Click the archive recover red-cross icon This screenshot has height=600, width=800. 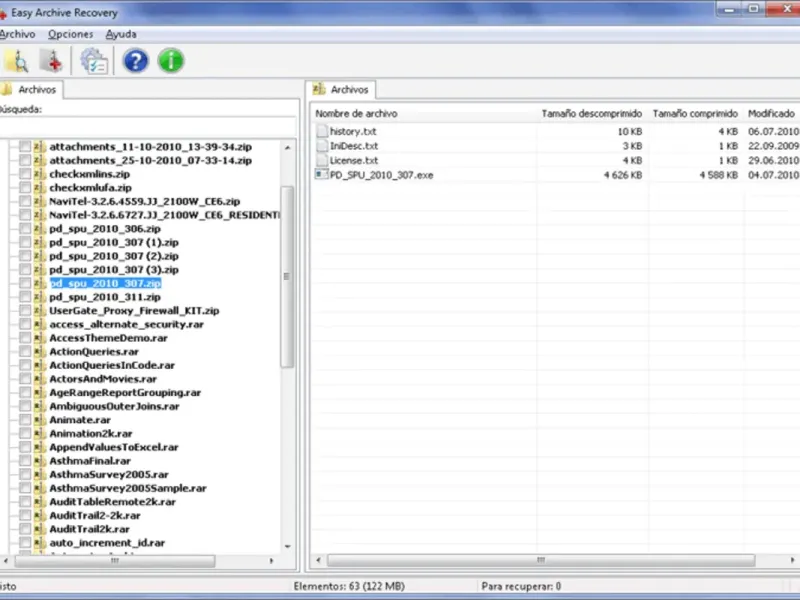click(x=51, y=61)
